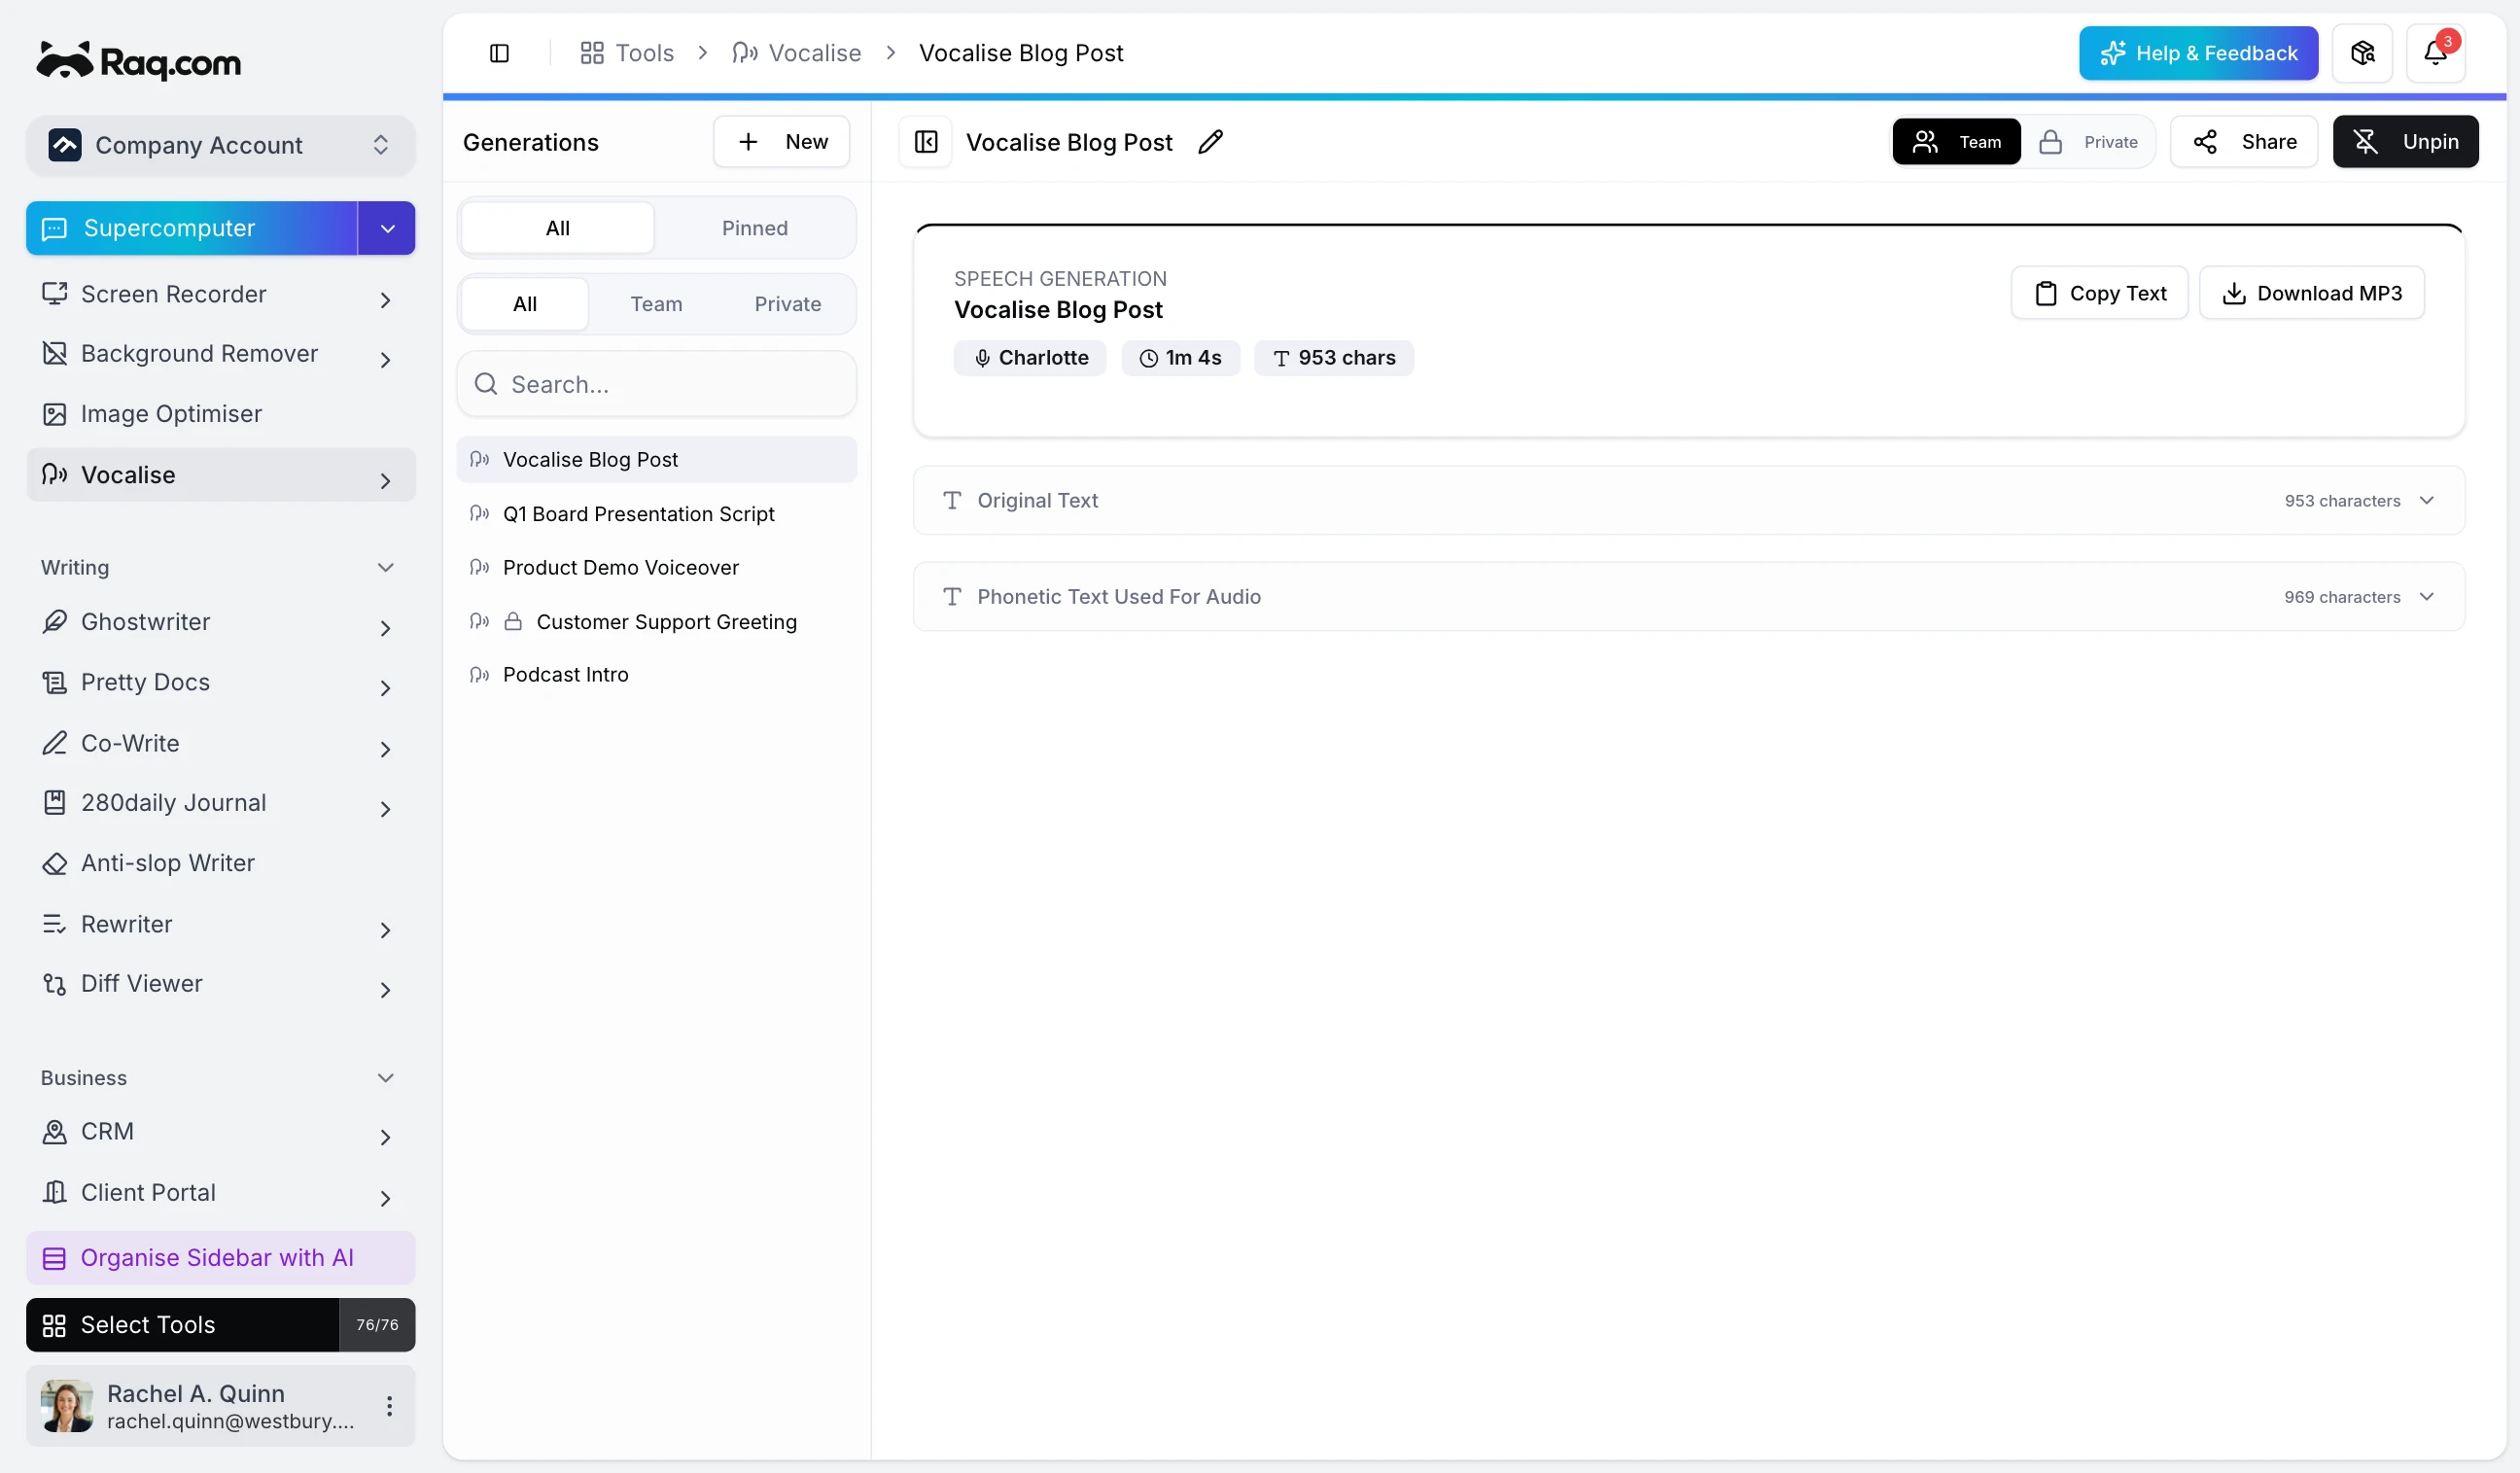The image size is (2520, 1473).
Task: Open user menu for Rachel A. Quinn
Action: 389,1406
